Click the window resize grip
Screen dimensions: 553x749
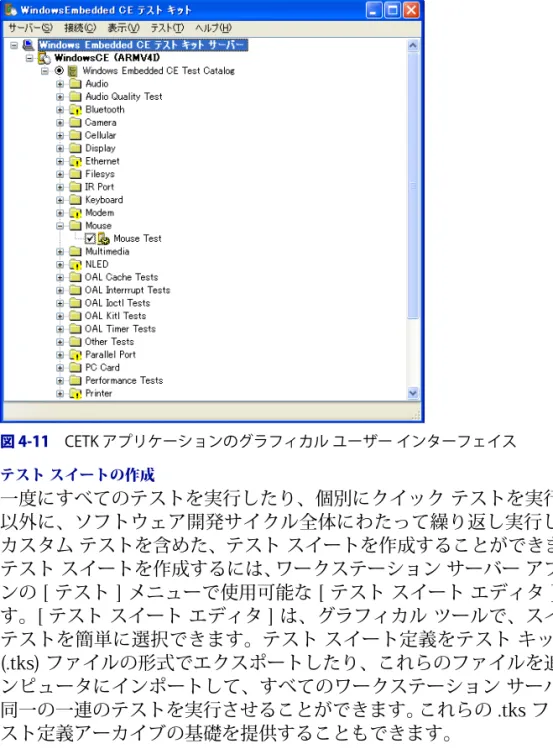416,416
